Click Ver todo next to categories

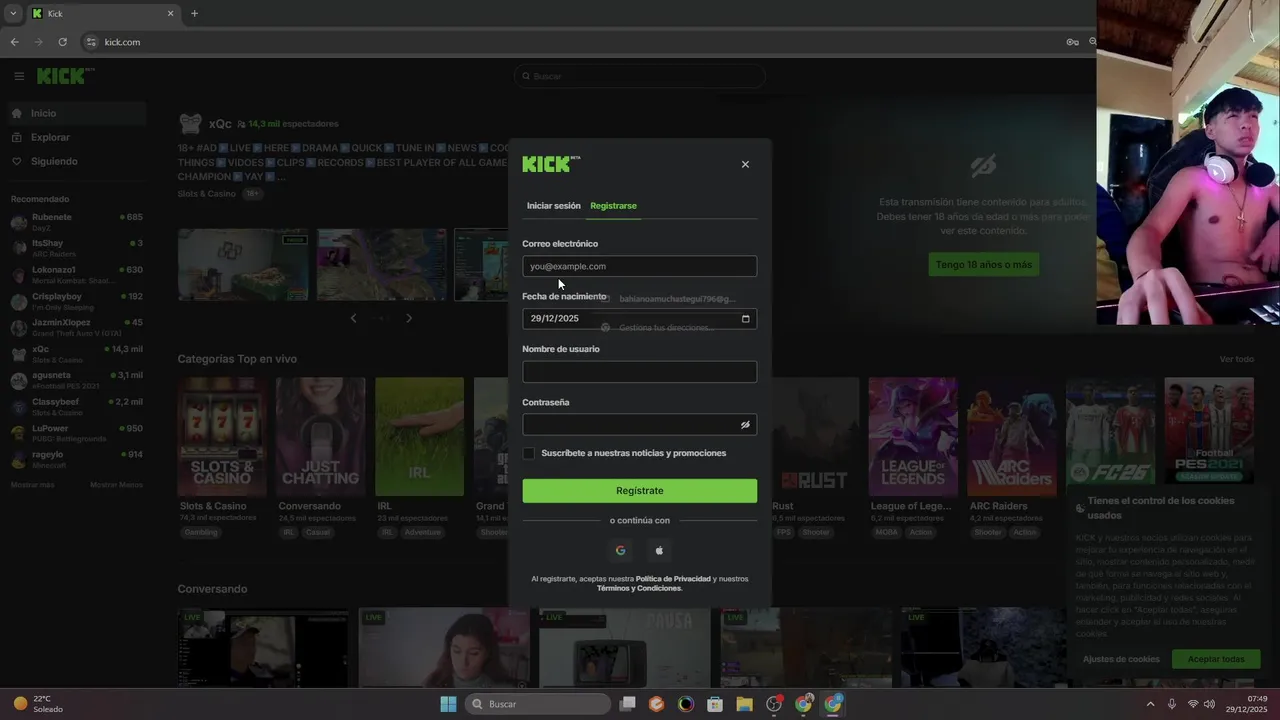[x=1236, y=359]
